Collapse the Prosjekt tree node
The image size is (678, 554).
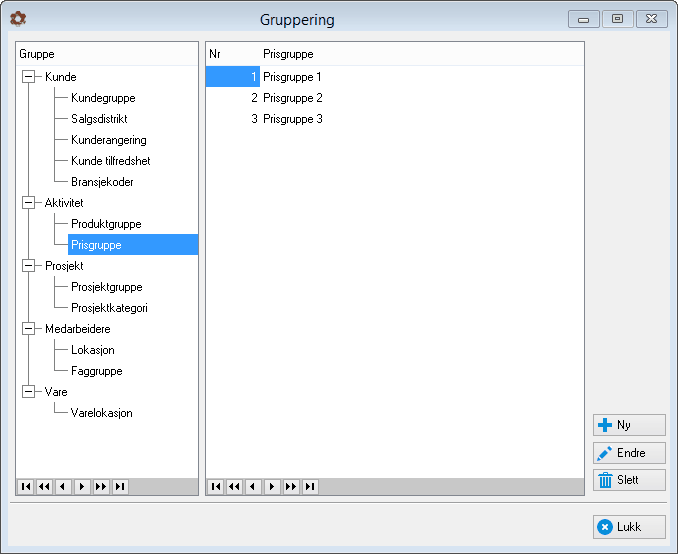(x=29, y=266)
